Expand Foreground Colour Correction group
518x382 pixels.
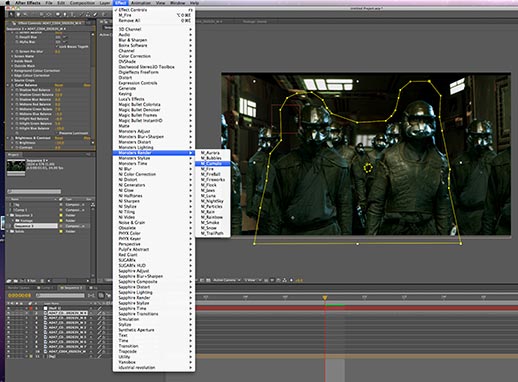tap(12, 71)
